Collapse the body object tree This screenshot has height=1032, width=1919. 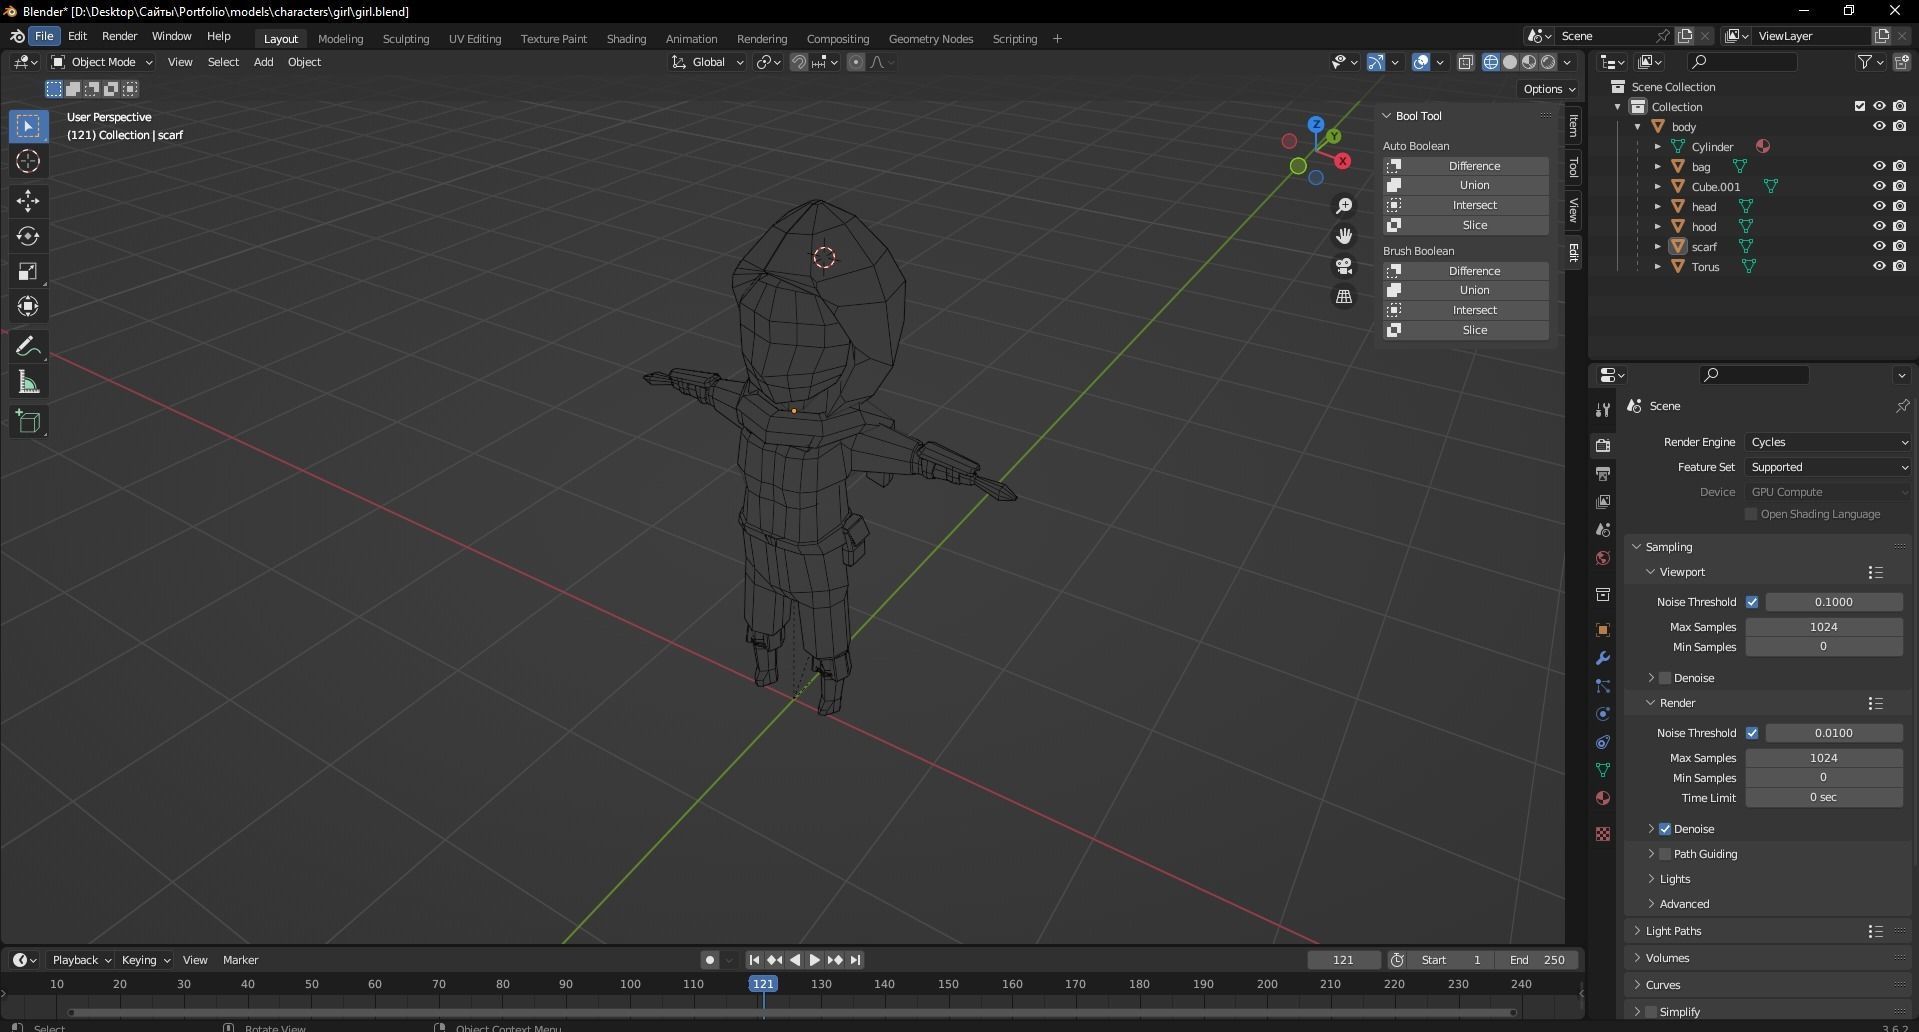click(x=1637, y=126)
